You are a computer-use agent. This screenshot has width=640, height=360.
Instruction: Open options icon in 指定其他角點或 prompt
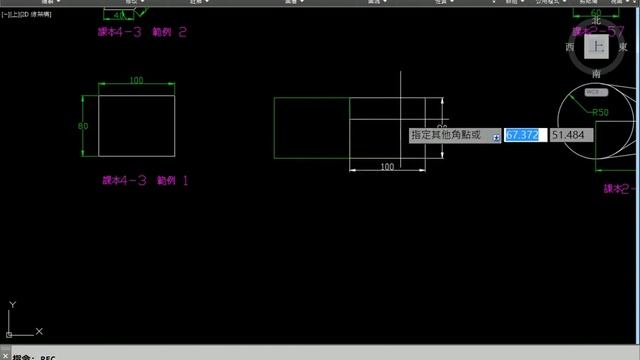[x=496, y=138]
